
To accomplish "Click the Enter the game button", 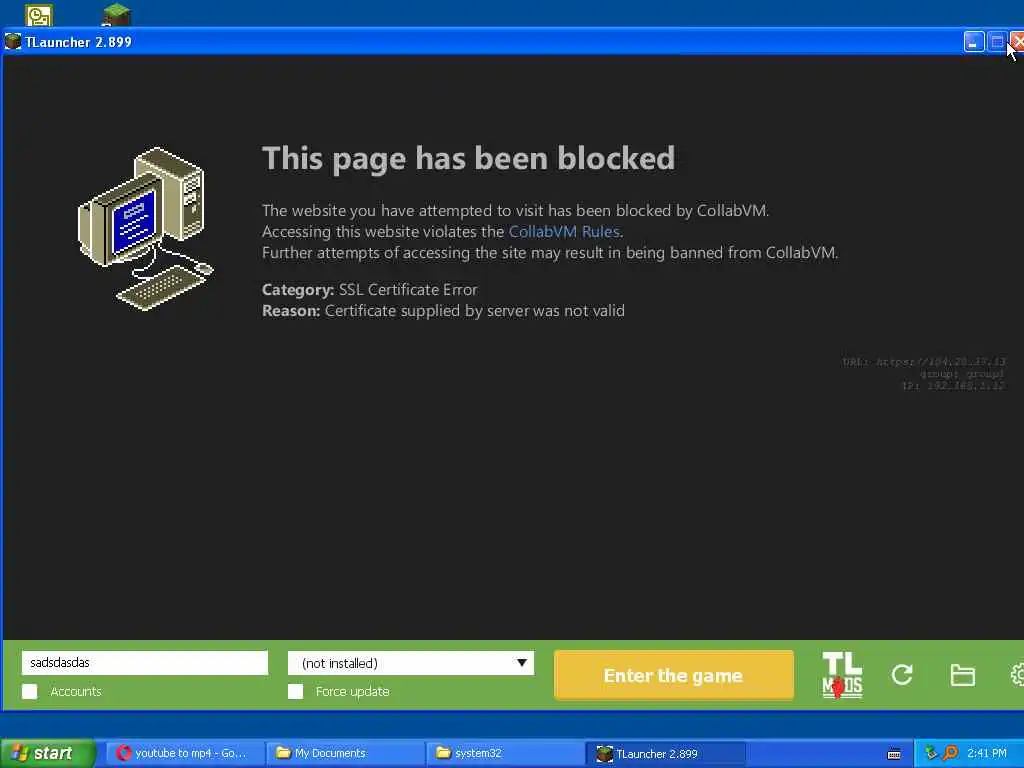I will [673, 675].
